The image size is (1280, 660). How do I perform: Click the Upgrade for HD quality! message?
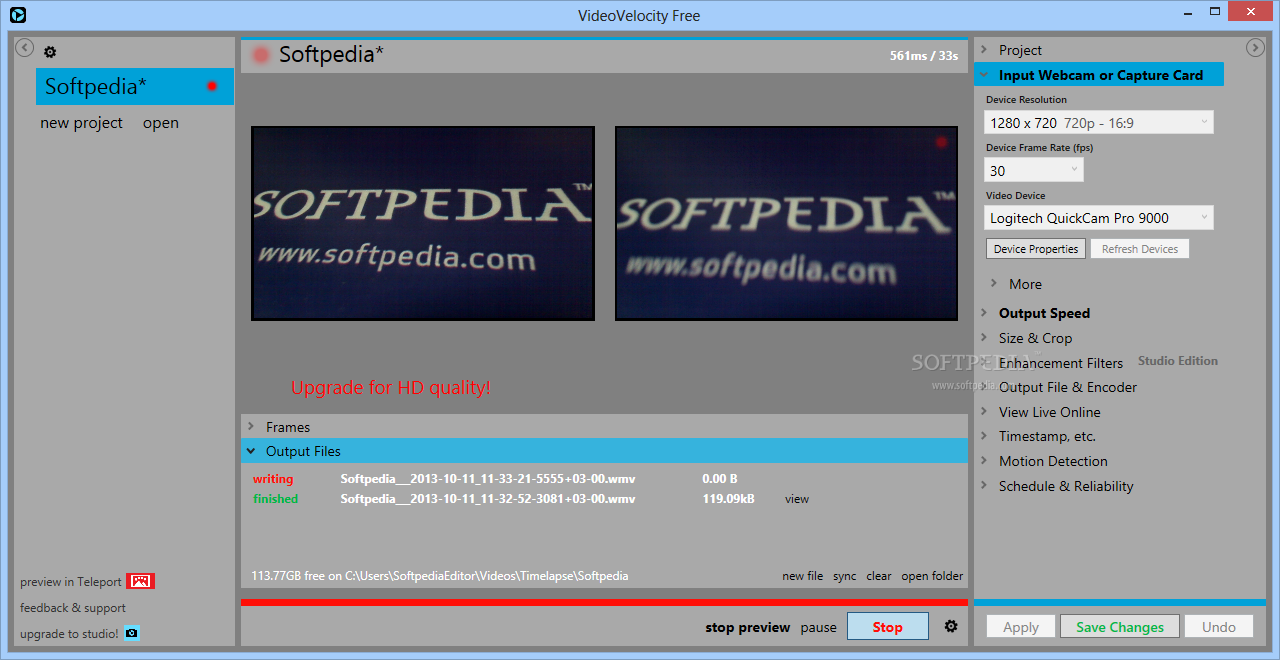[390, 387]
